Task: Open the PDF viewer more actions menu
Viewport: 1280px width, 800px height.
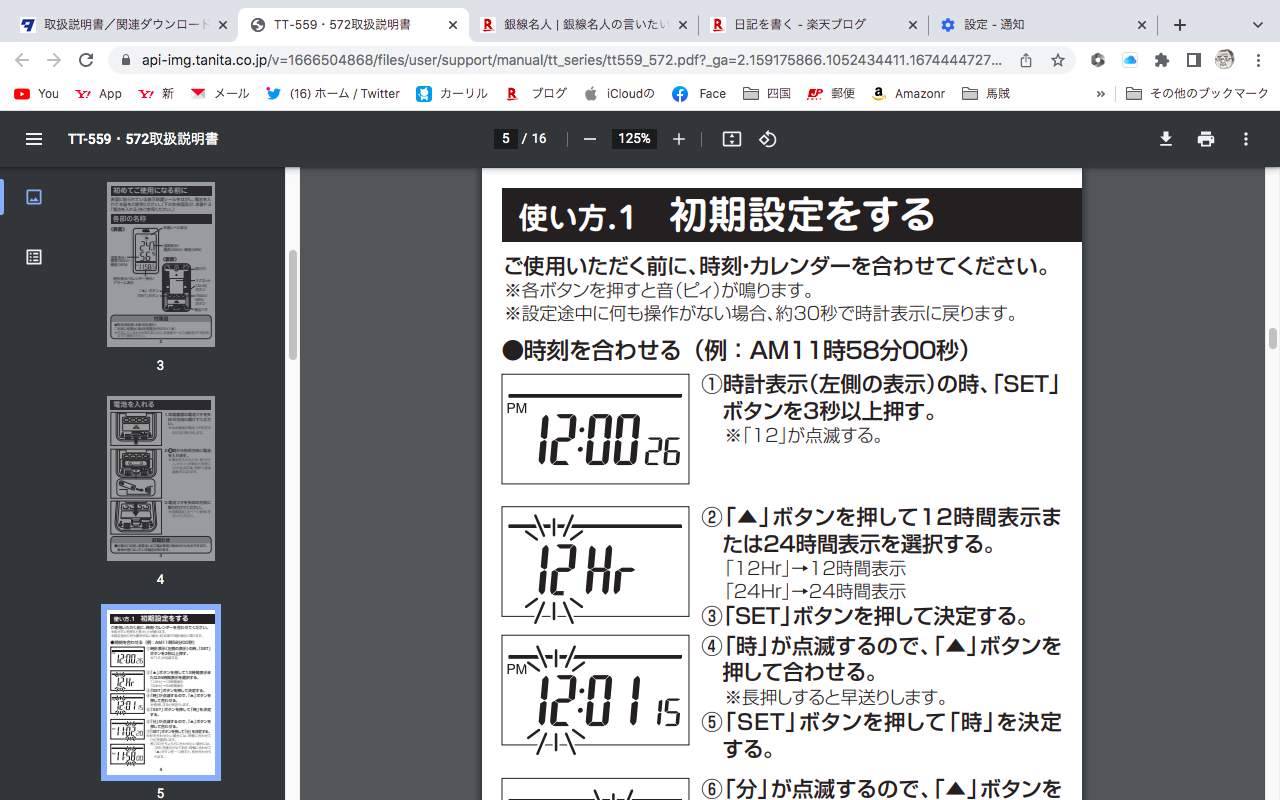Action: [1246, 139]
